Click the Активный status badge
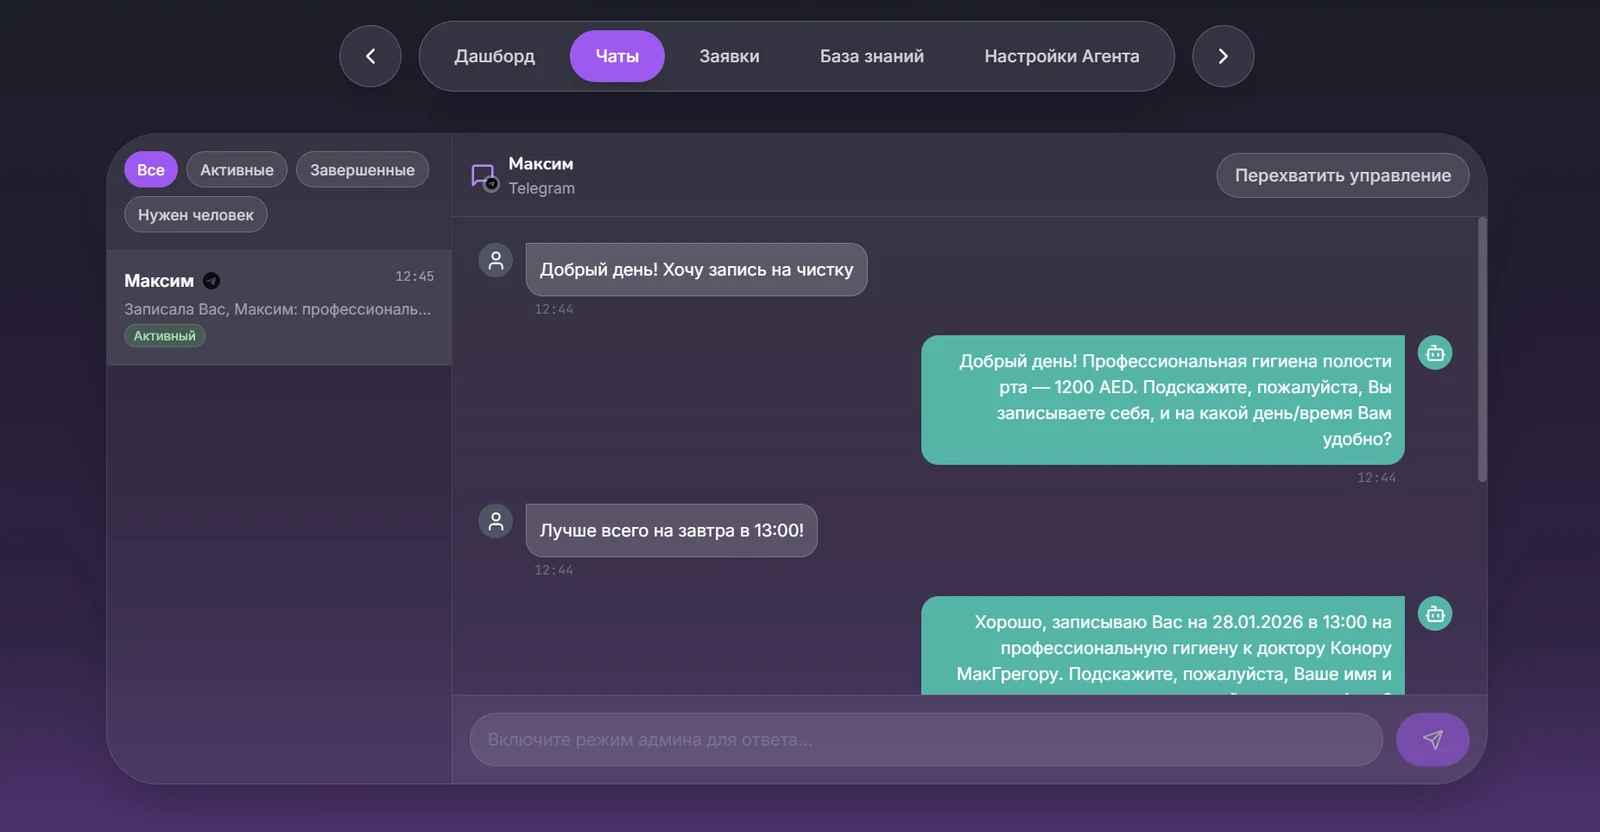1600x832 pixels. click(x=165, y=336)
